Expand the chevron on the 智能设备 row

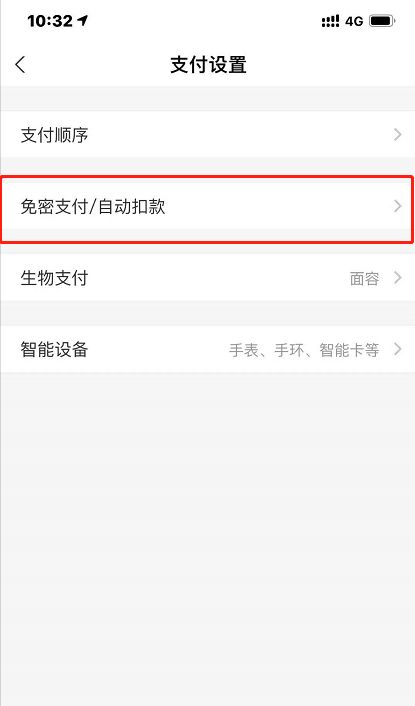pos(397,349)
